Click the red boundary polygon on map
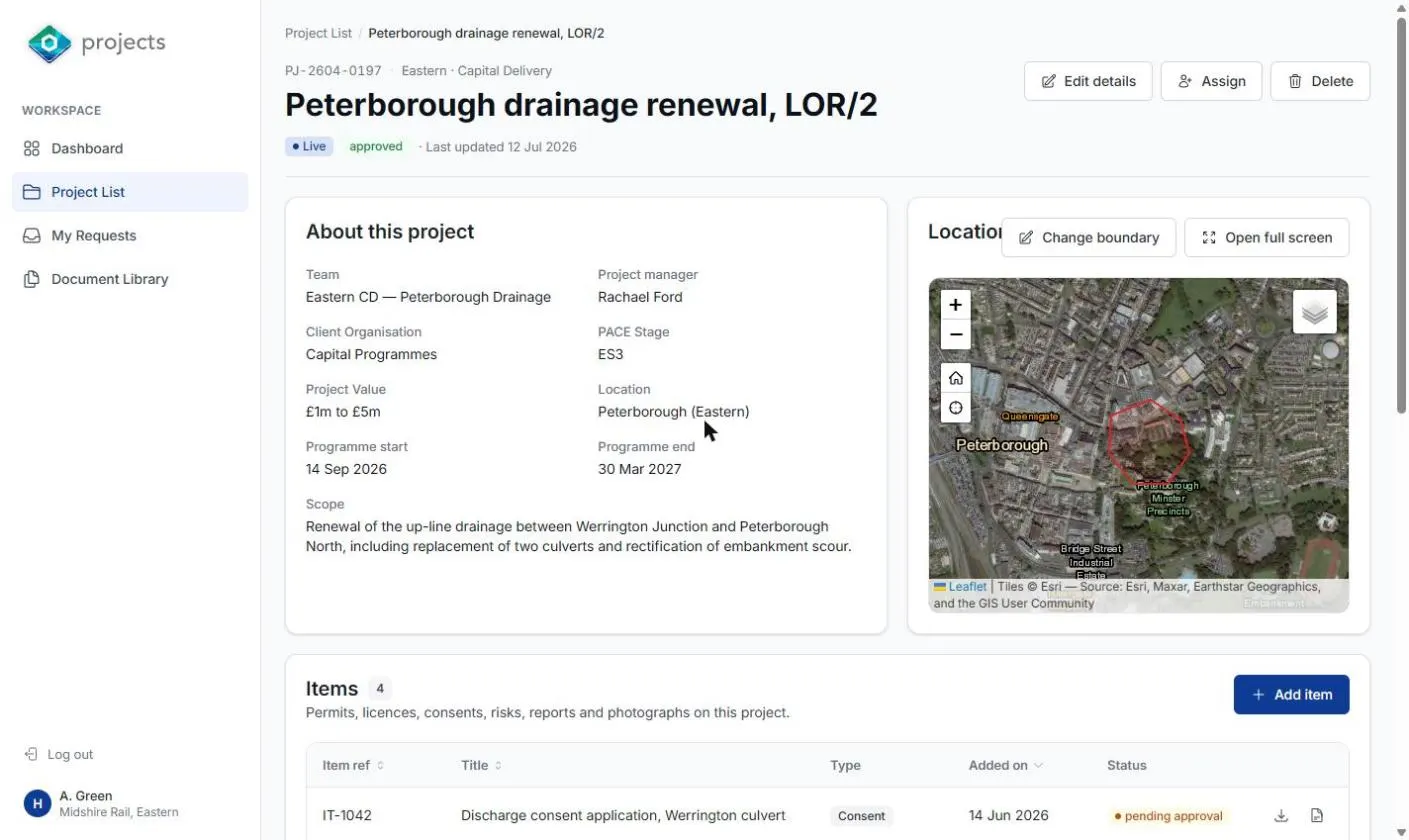Image resolution: width=1409 pixels, height=840 pixels. coord(1149,443)
